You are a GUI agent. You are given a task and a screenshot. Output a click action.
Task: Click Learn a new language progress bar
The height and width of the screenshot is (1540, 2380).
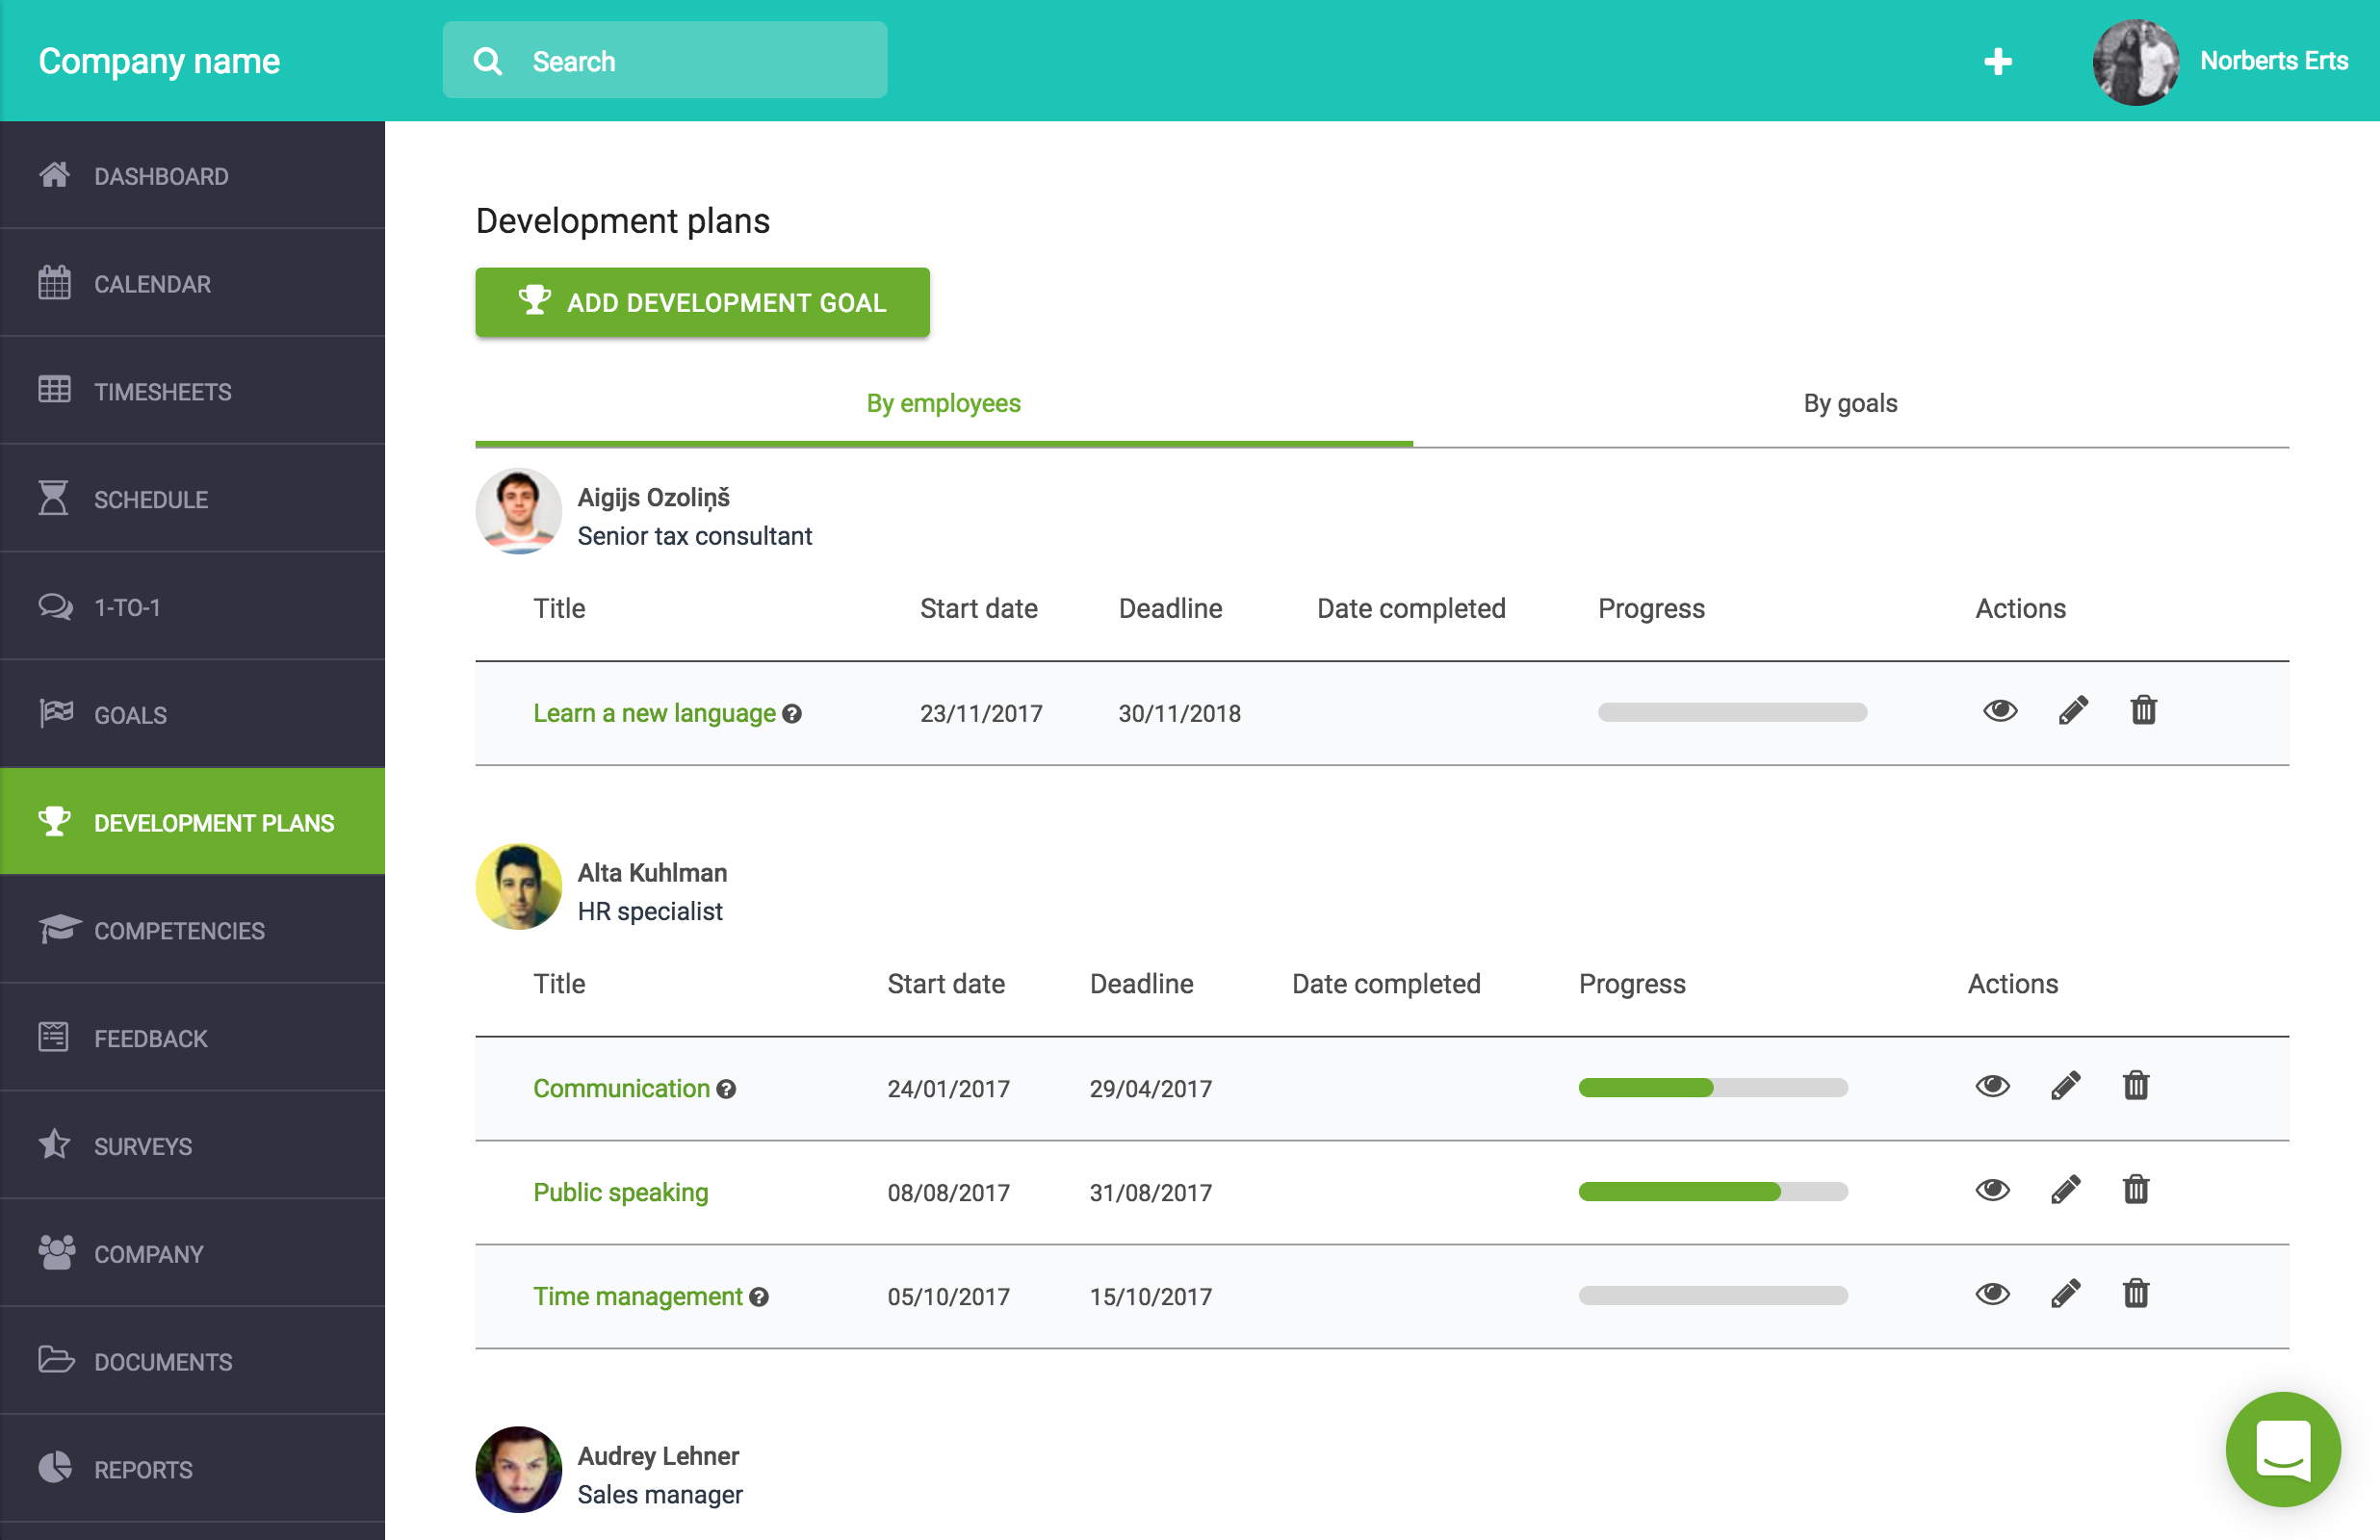tap(1732, 712)
